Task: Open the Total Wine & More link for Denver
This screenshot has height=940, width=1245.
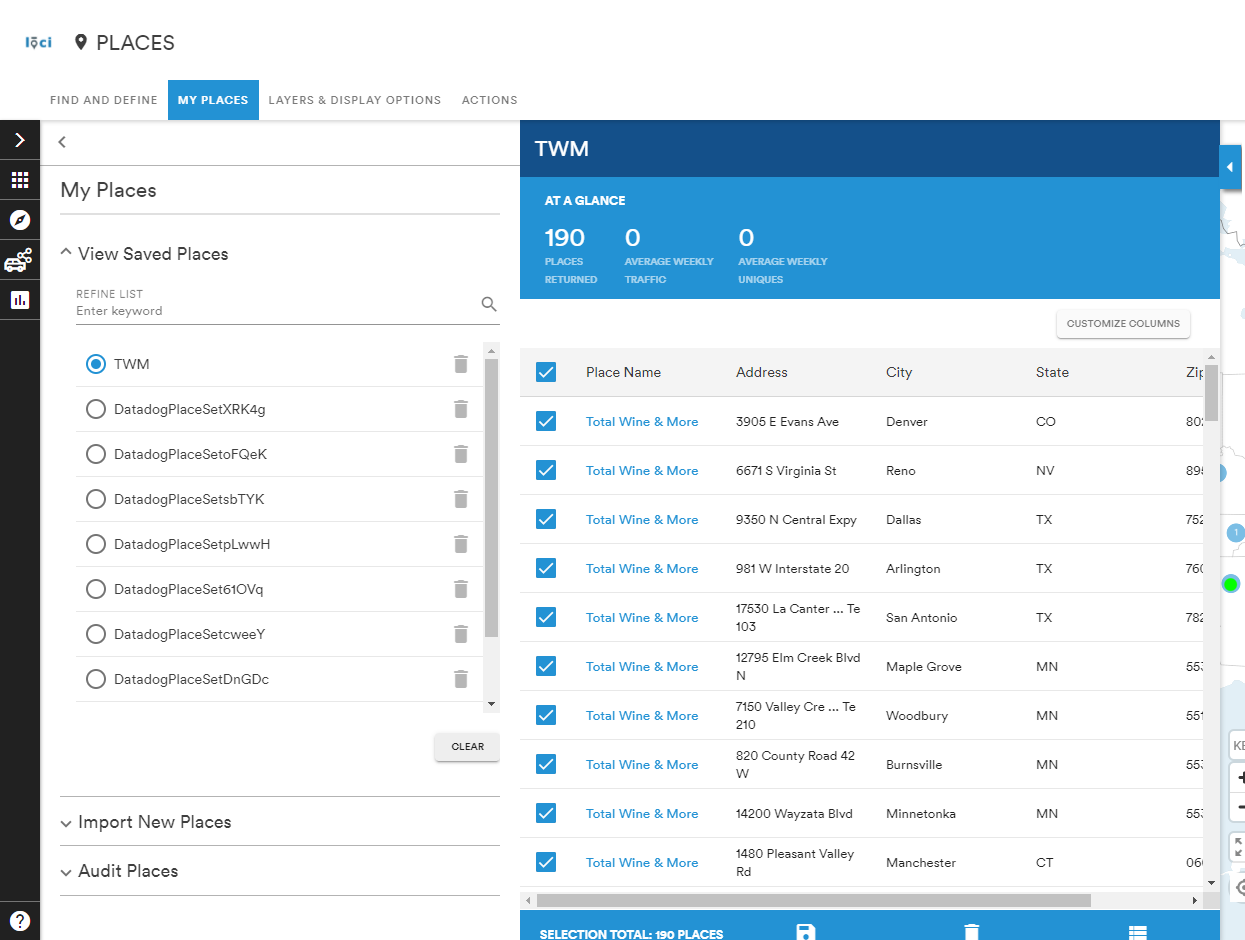Action: tap(642, 421)
